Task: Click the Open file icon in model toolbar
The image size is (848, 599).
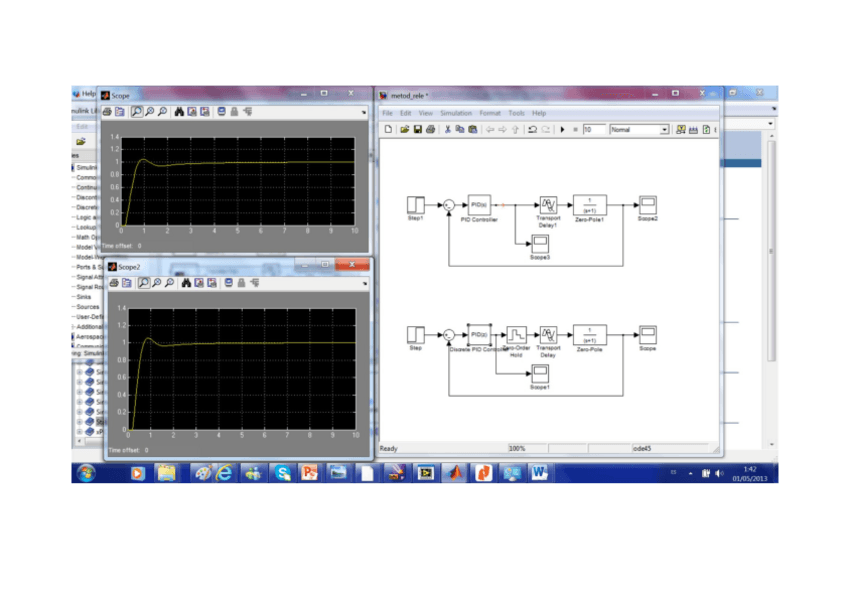Action: pyautogui.click(x=404, y=130)
